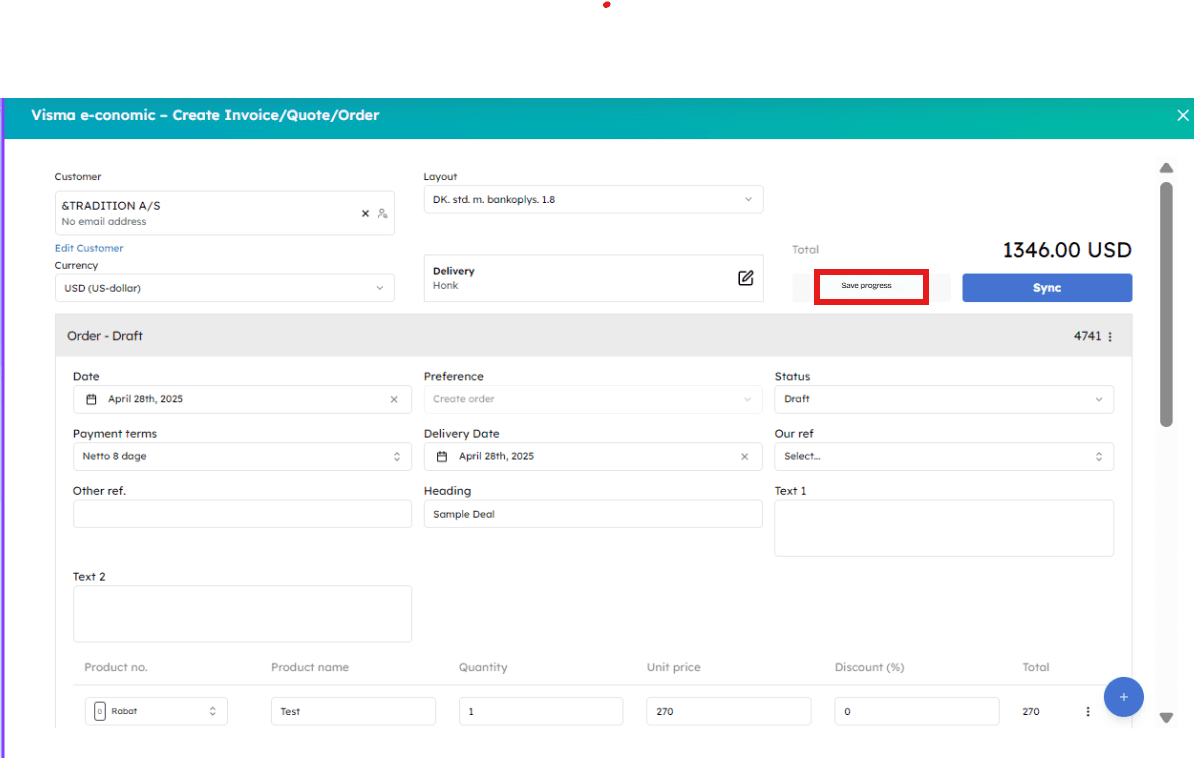Image resolution: width=1194 pixels, height=758 pixels.
Task: Click the No email address text
Action: [104, 222]
